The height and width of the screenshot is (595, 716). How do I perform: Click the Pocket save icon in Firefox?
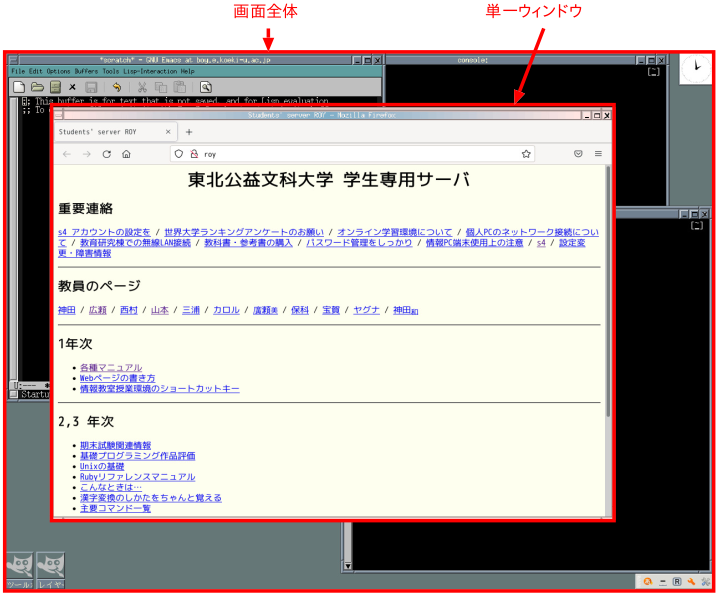[x=578, y=154]
